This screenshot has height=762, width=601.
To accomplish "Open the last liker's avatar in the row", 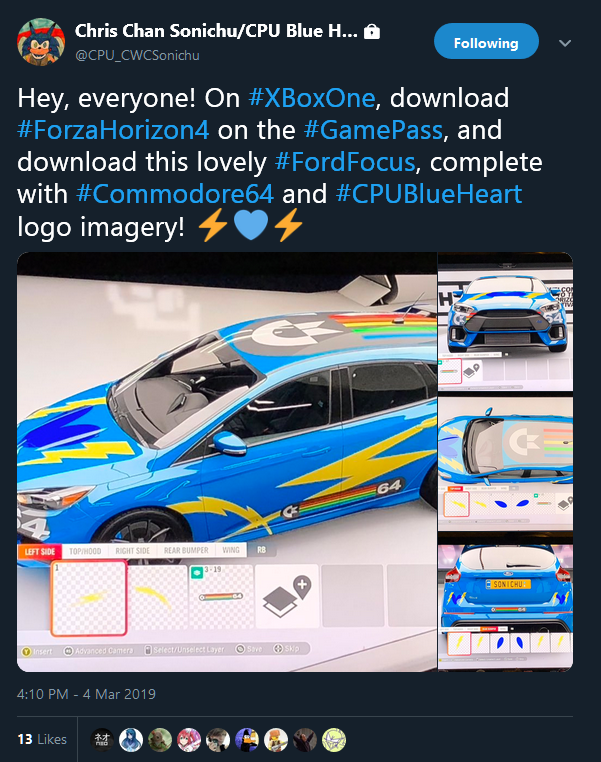I will point(334,740).
